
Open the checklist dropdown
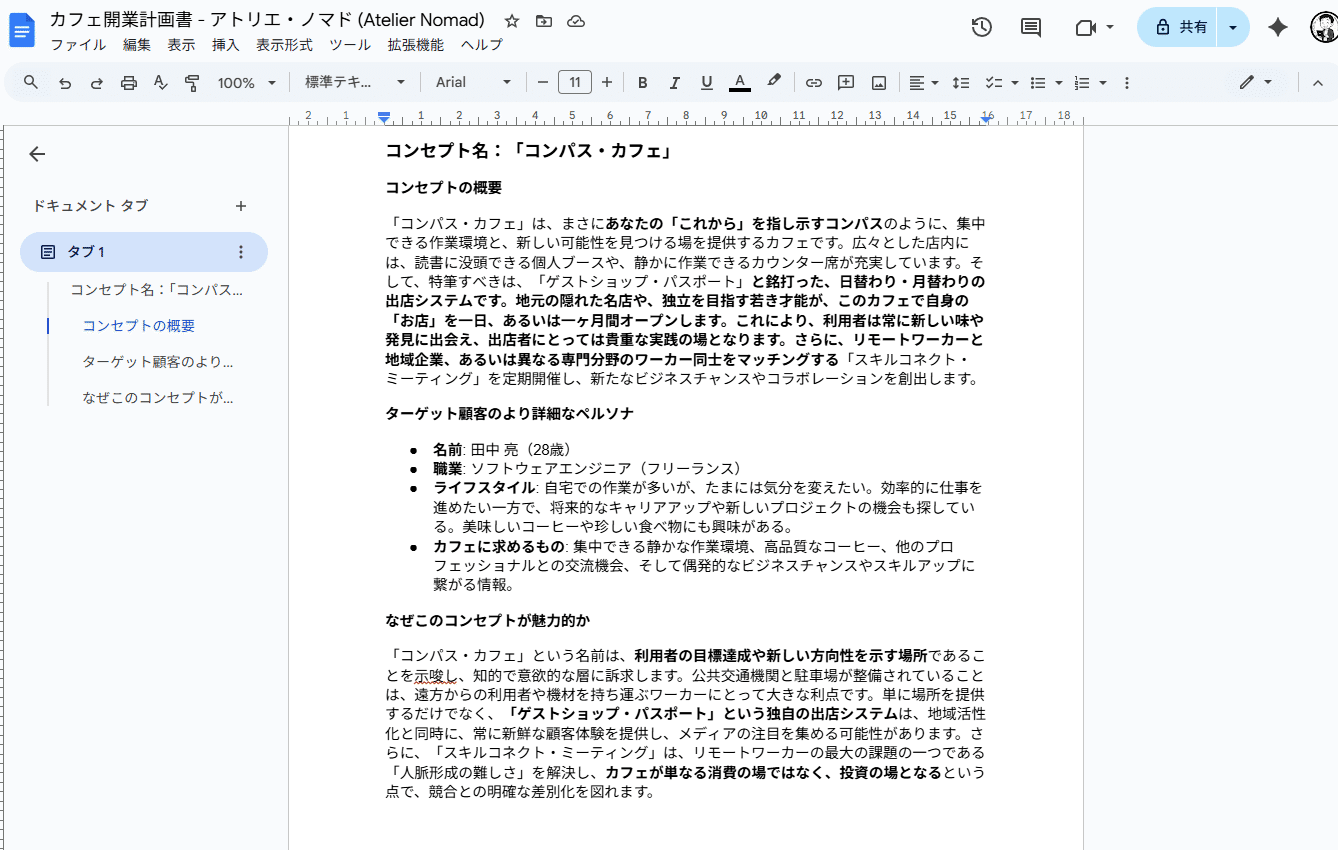tap(1002, 82)
